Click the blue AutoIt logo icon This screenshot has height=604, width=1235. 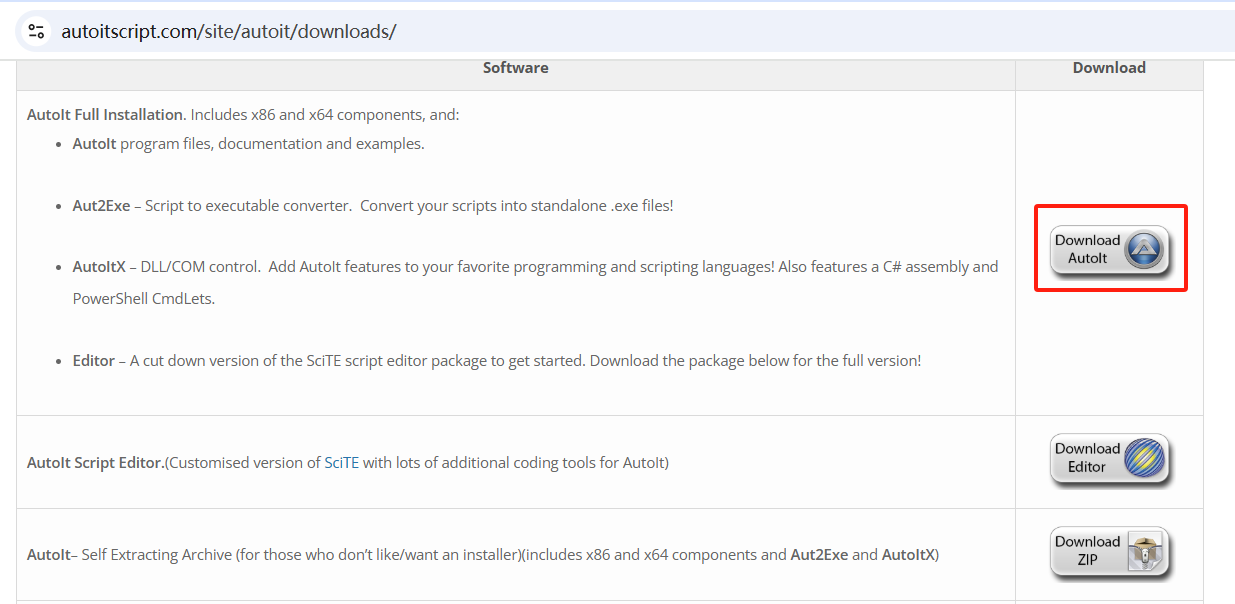[x=1144, y=249]
